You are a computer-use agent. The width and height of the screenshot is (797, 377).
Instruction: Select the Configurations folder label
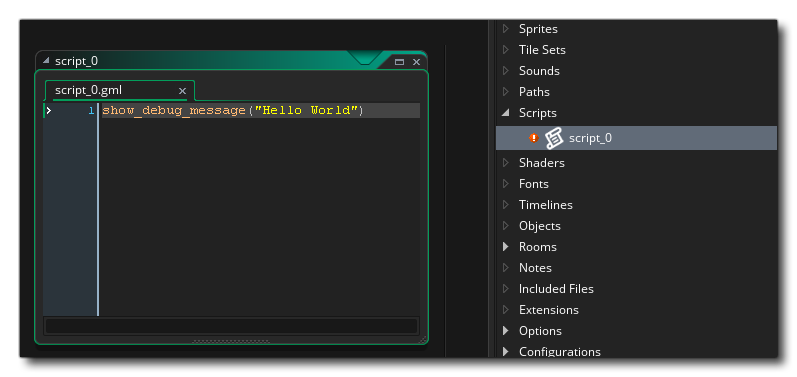pyautogui.click(x=559, y=352)
